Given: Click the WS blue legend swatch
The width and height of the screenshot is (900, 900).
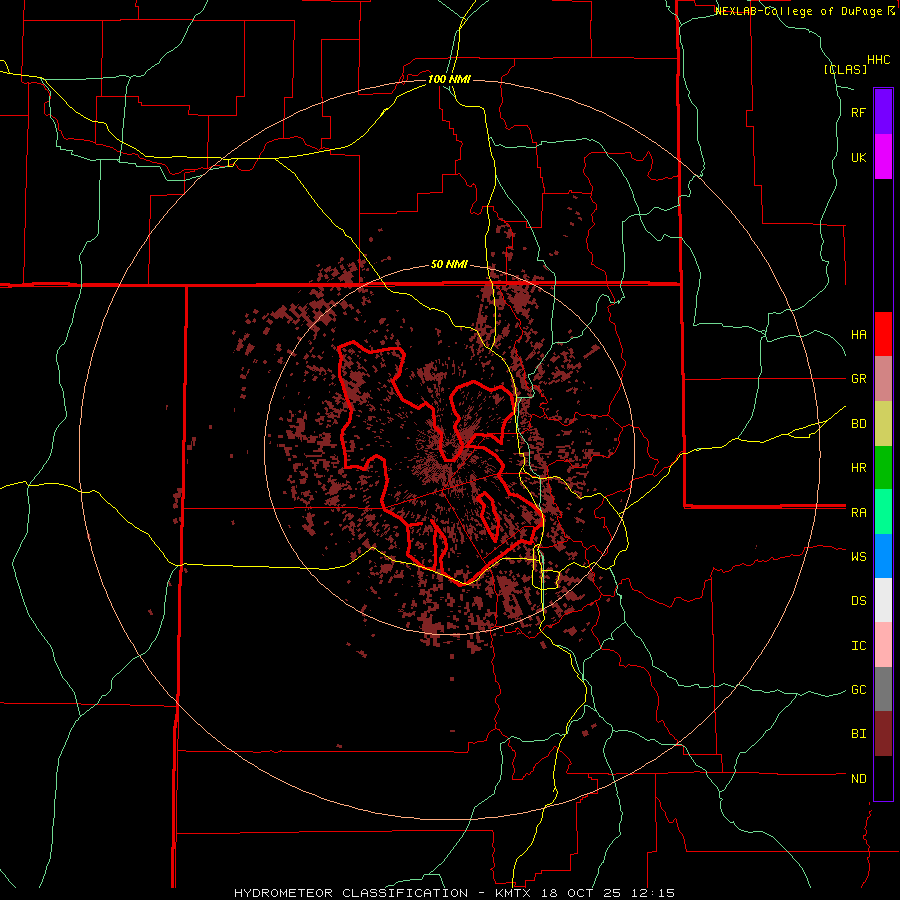Looking at the screenshot, I should [x=883, y=556].
